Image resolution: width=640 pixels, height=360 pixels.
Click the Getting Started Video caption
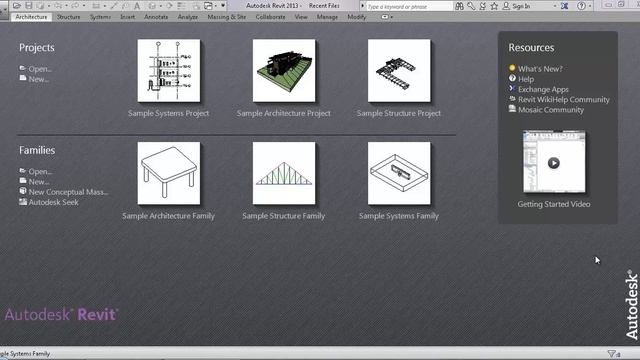coord(554,204)
